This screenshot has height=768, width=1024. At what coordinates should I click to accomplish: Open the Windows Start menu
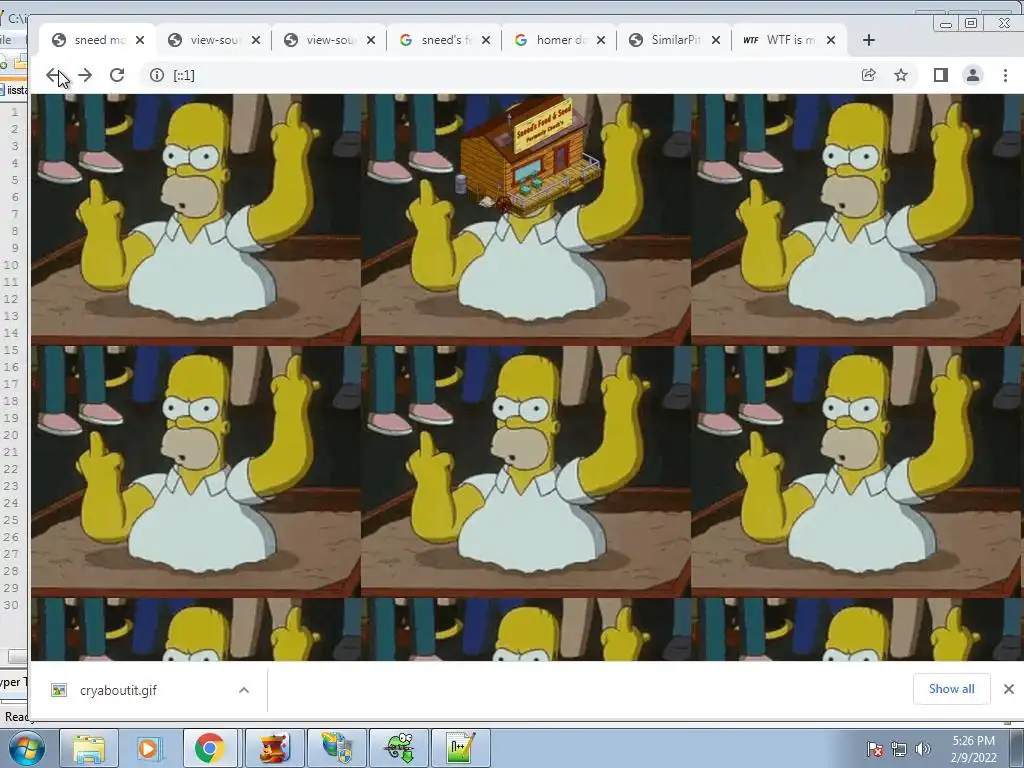26,748
